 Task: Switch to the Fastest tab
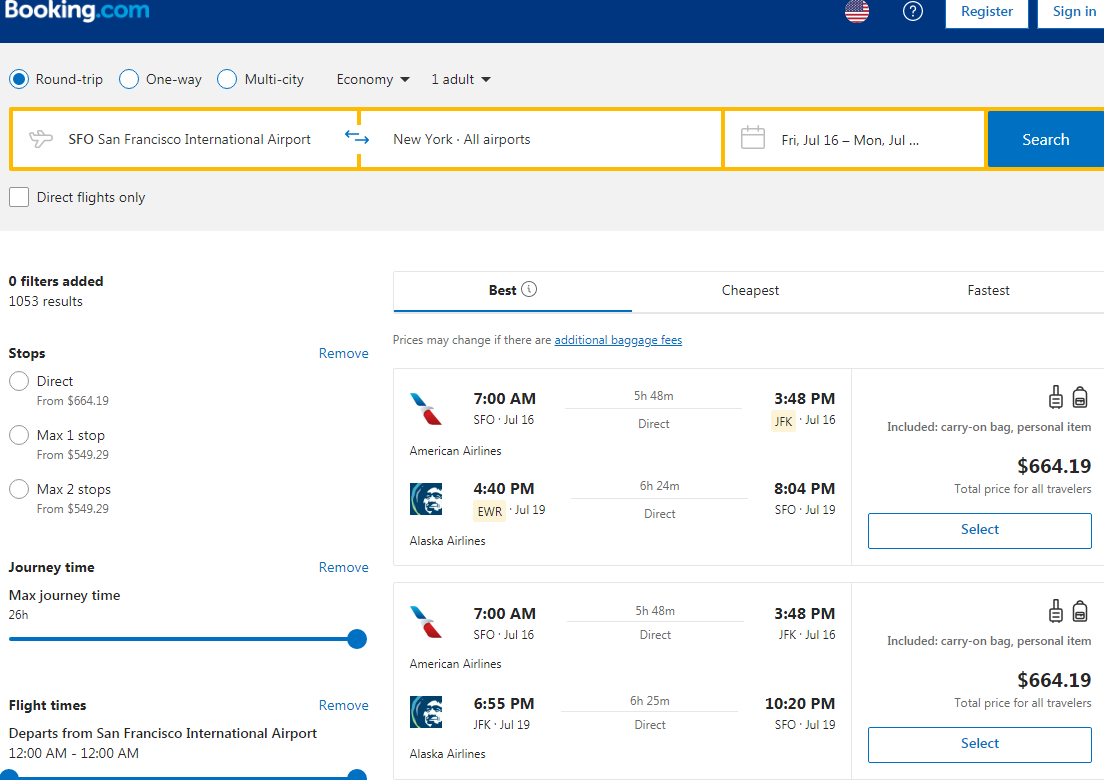tap(988, 290)
